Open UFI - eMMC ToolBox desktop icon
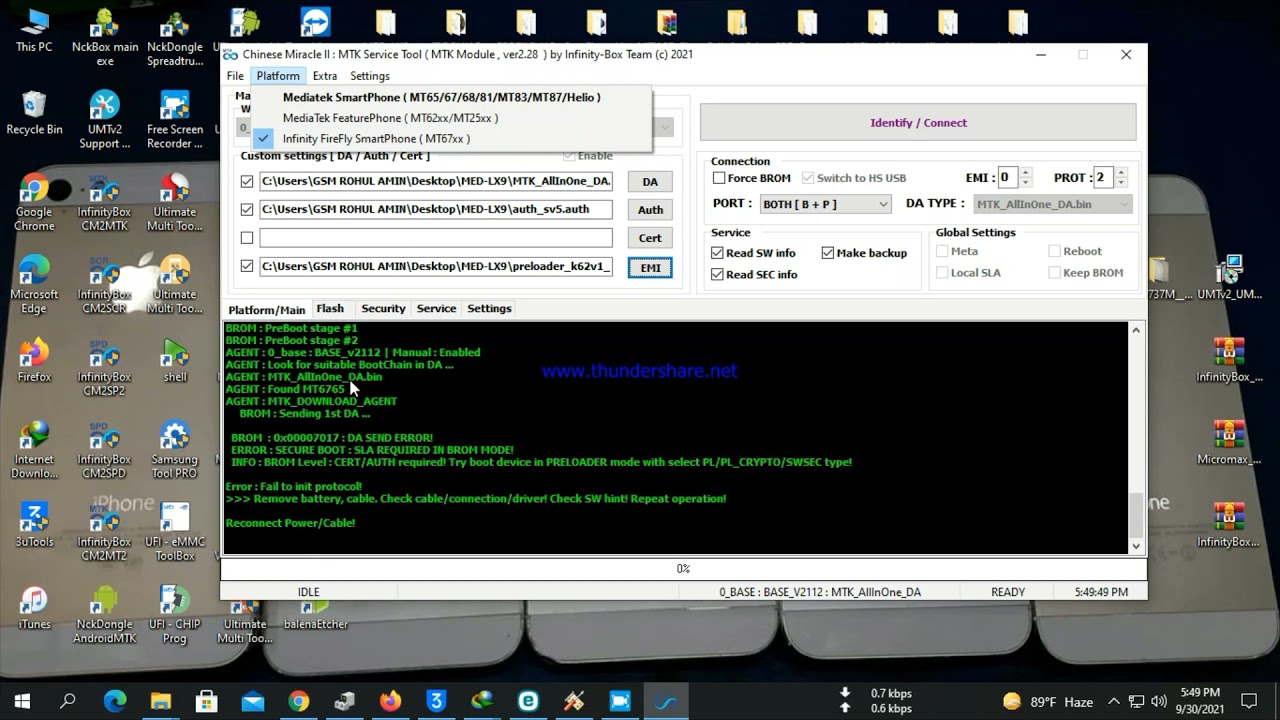The width and height of the screenshot is (1280, 720). coord(175,533)
